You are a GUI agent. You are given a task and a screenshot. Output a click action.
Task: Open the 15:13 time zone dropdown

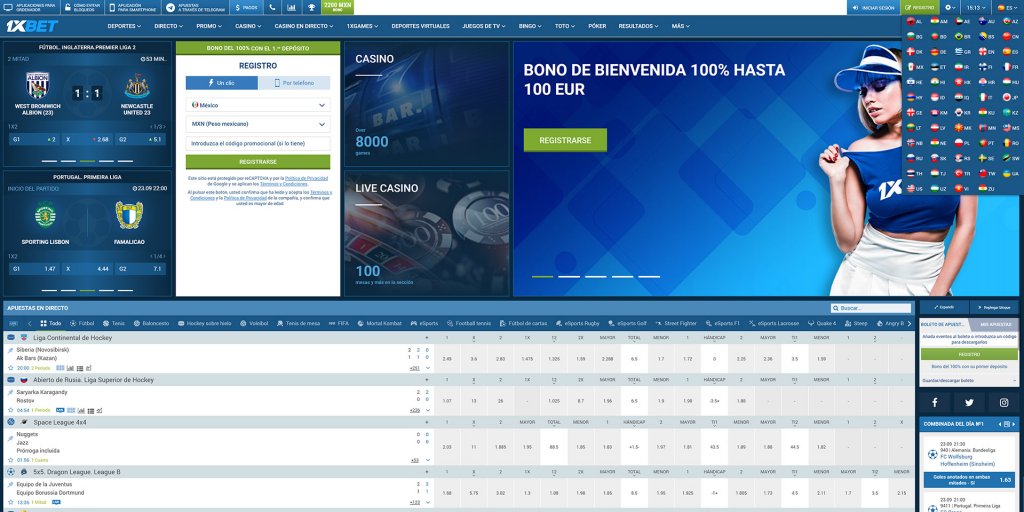click(x=976, y=8)
